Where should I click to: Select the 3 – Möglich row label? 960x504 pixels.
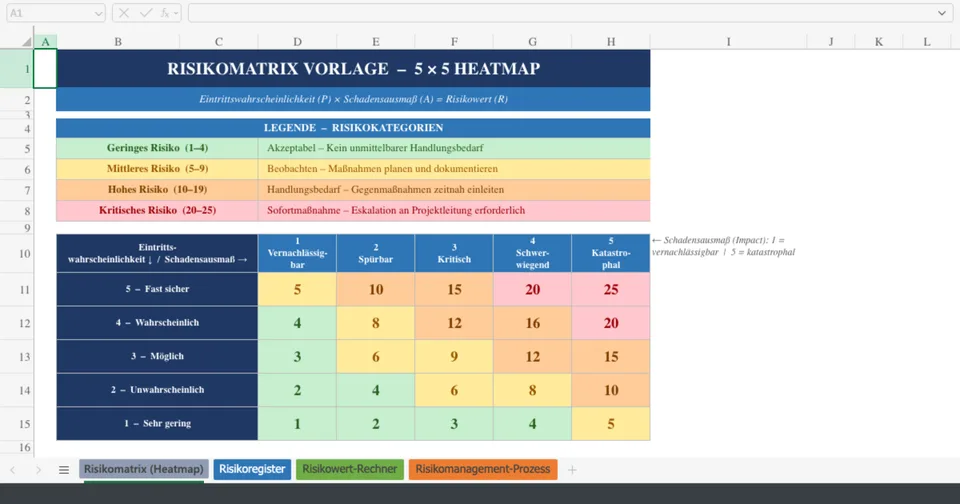(x=157, y=356)
